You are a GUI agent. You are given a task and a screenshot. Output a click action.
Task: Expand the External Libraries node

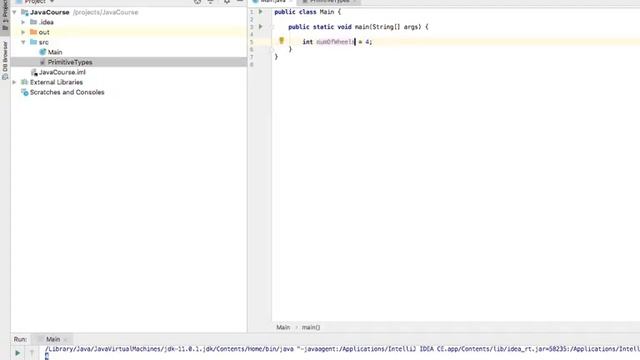pos(15,82)
